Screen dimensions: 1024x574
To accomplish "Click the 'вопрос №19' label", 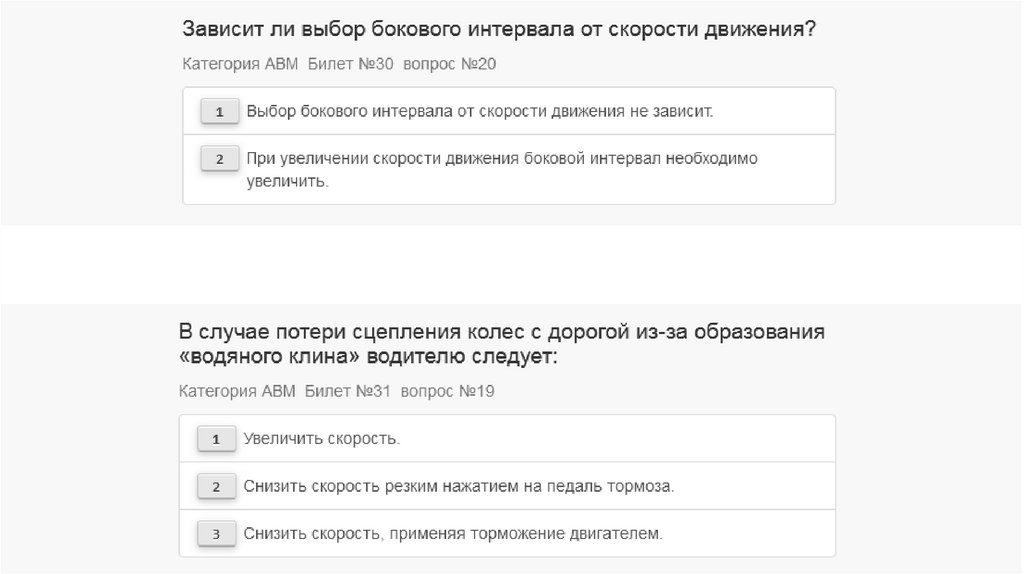I will point(447,391).
